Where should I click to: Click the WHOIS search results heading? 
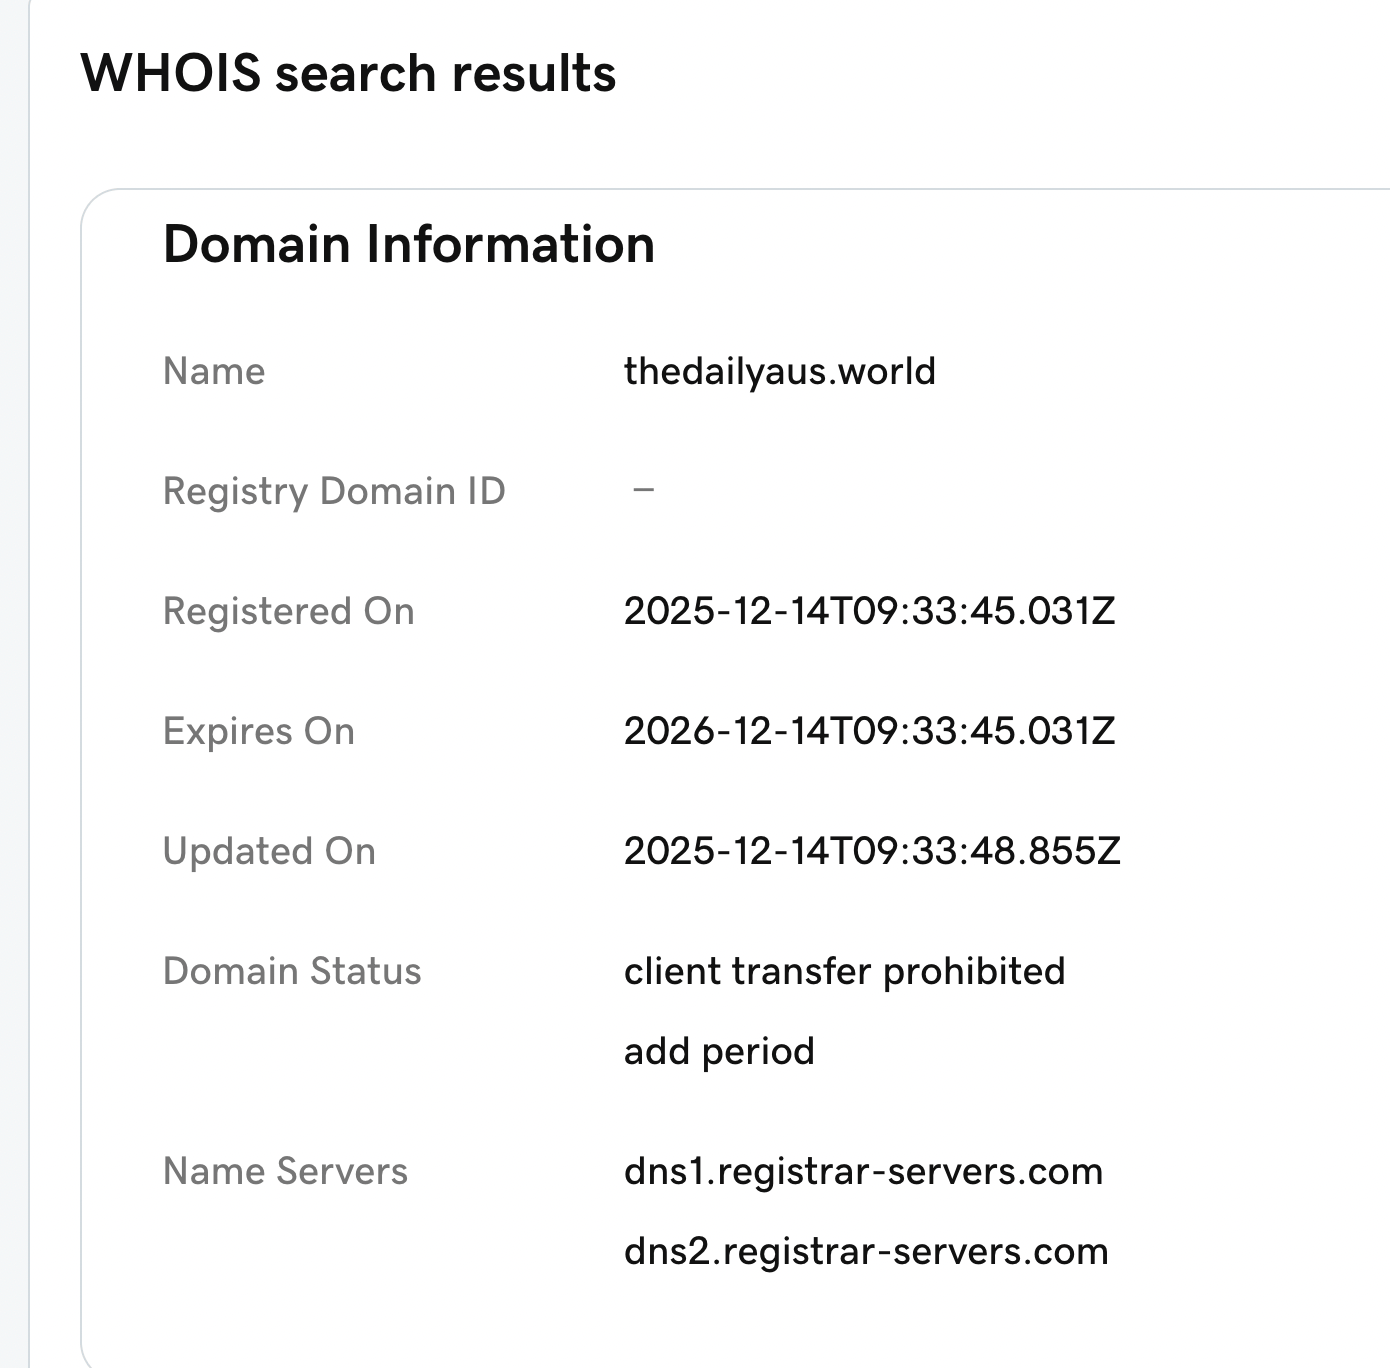(348, 74)
